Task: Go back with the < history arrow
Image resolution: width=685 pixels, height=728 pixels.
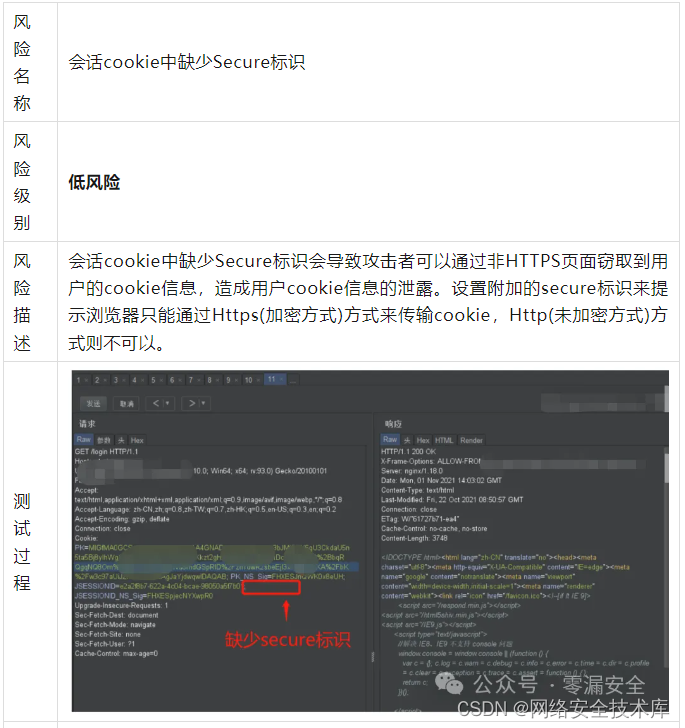Action: click(156, 403)
